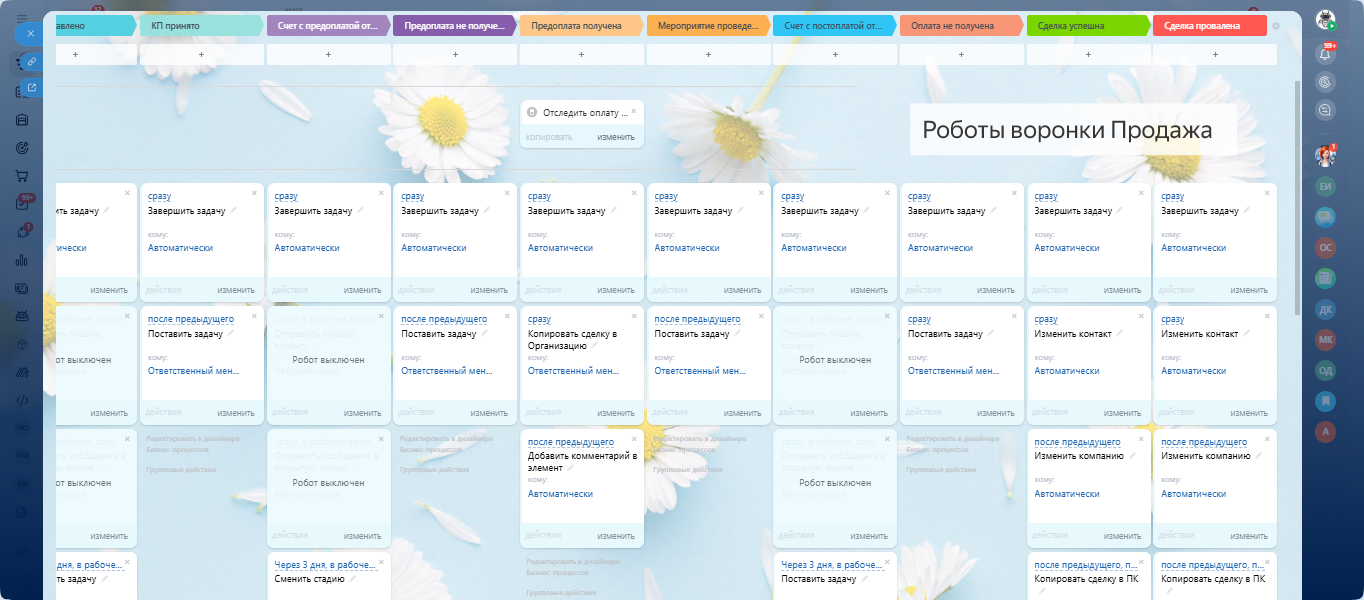
Task: Remove 'Добавить комментарий в элемент' robot via X
Action: 633,439
